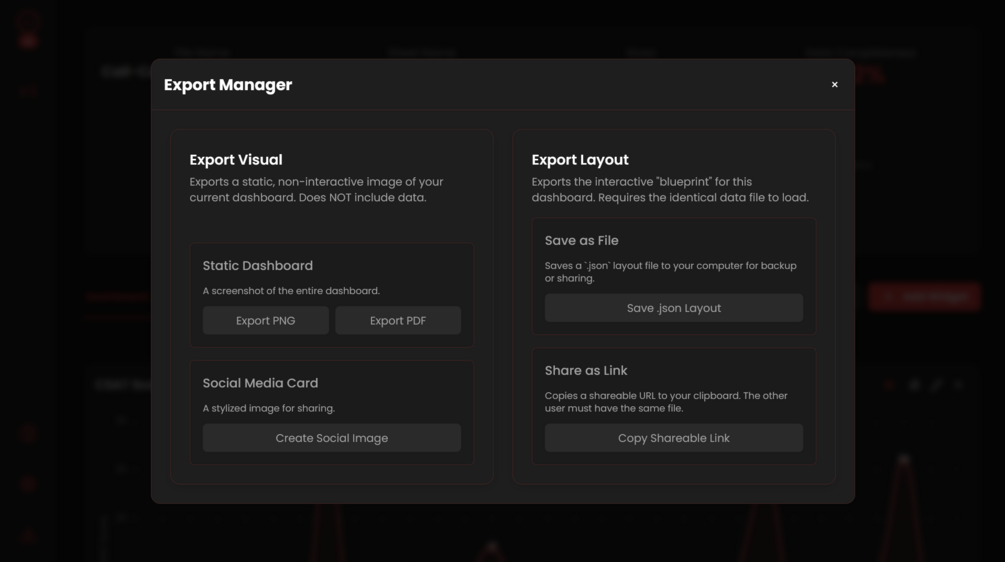Click the dimmed red button behind the dialog
The width and height of the screenshot is (1005, 562).
(924, 296)
